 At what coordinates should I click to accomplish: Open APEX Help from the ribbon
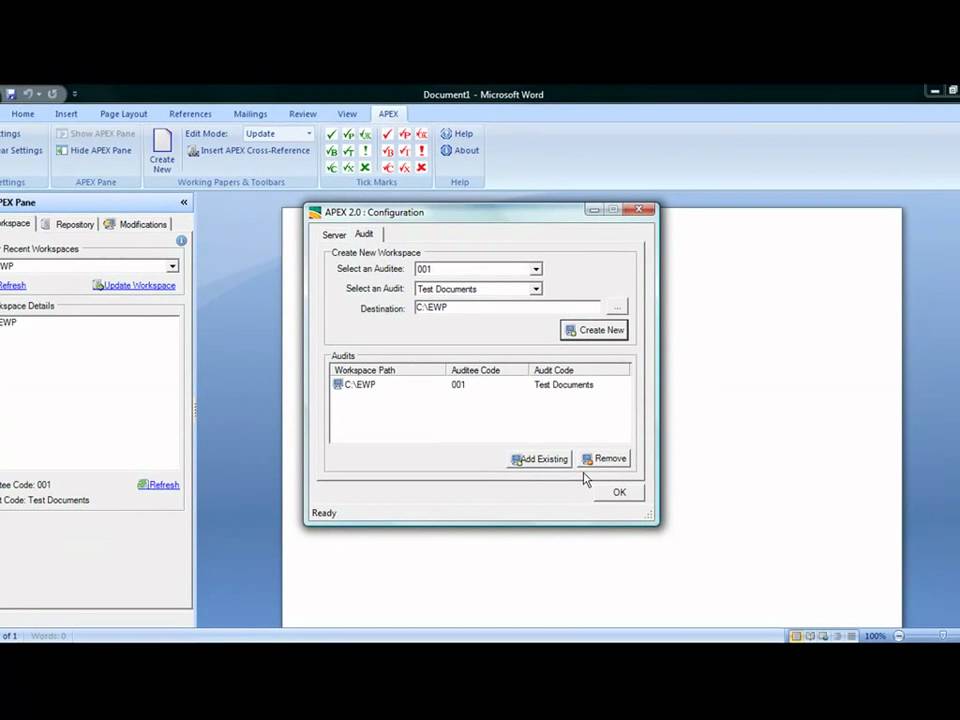[x=457, y=133]
